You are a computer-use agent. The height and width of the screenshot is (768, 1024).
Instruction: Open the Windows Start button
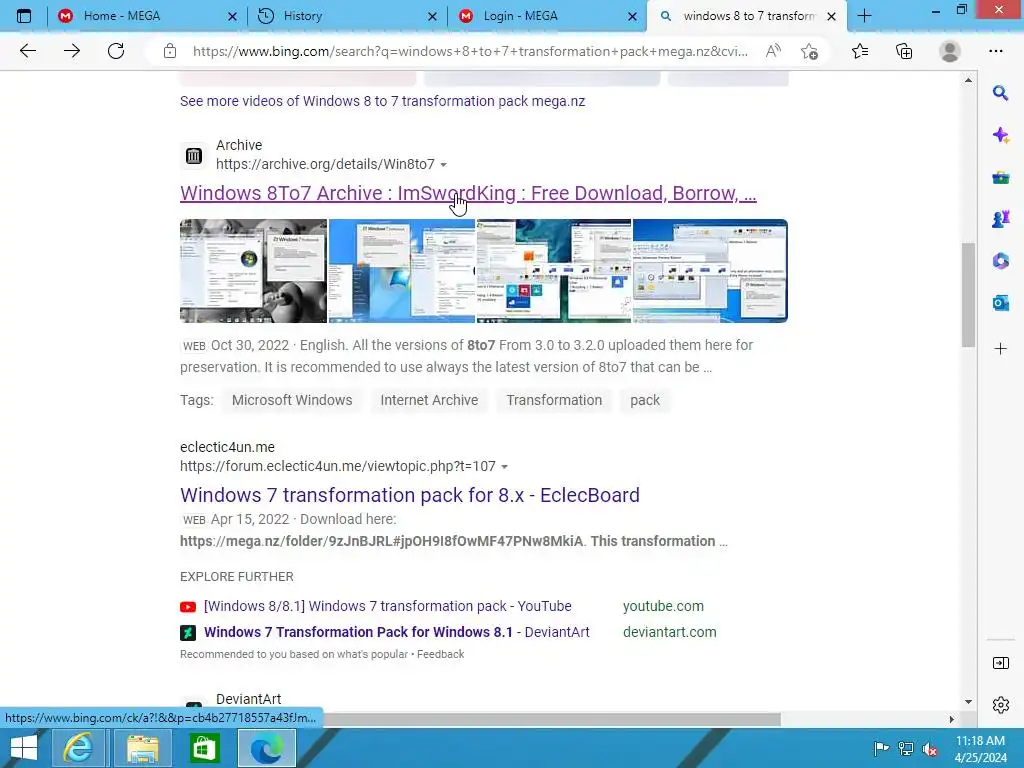[x=24, y=748]
